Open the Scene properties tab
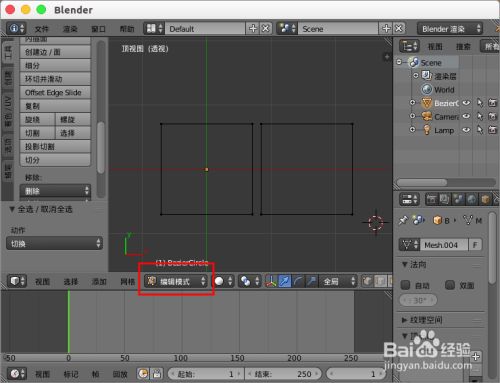This screenshot has width=500, height=383. (x=458, y=199)
